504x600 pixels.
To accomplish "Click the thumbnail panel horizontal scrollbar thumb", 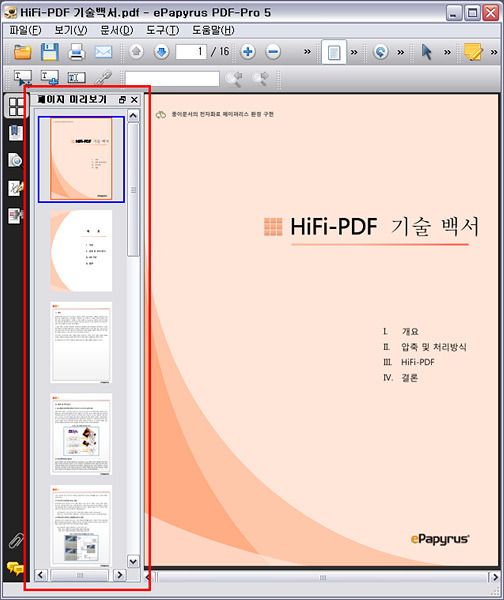I will pyautogui.click(x=80, y=575).
